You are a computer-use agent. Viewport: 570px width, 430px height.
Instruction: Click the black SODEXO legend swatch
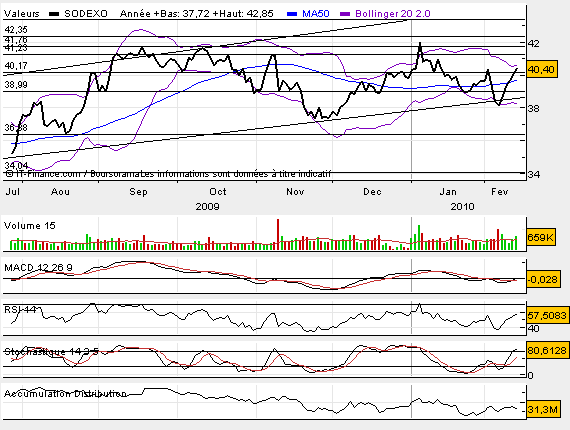point(54,14)
